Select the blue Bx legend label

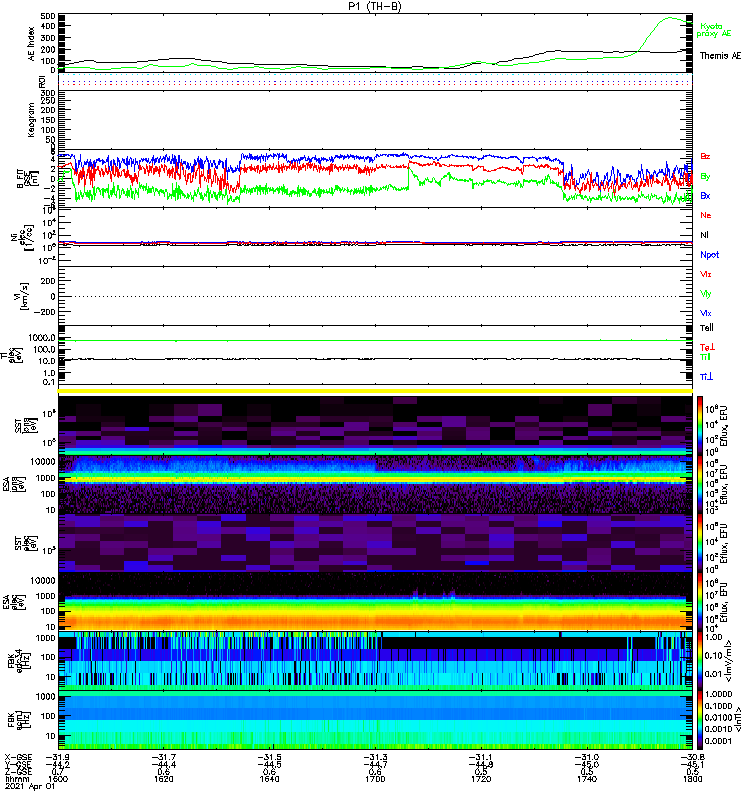point(705,195)
